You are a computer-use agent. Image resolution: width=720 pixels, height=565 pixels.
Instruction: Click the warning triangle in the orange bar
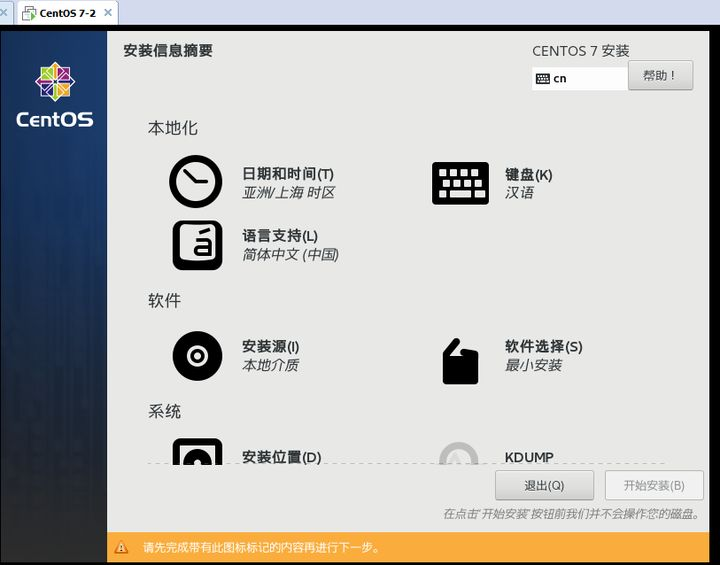121,547
